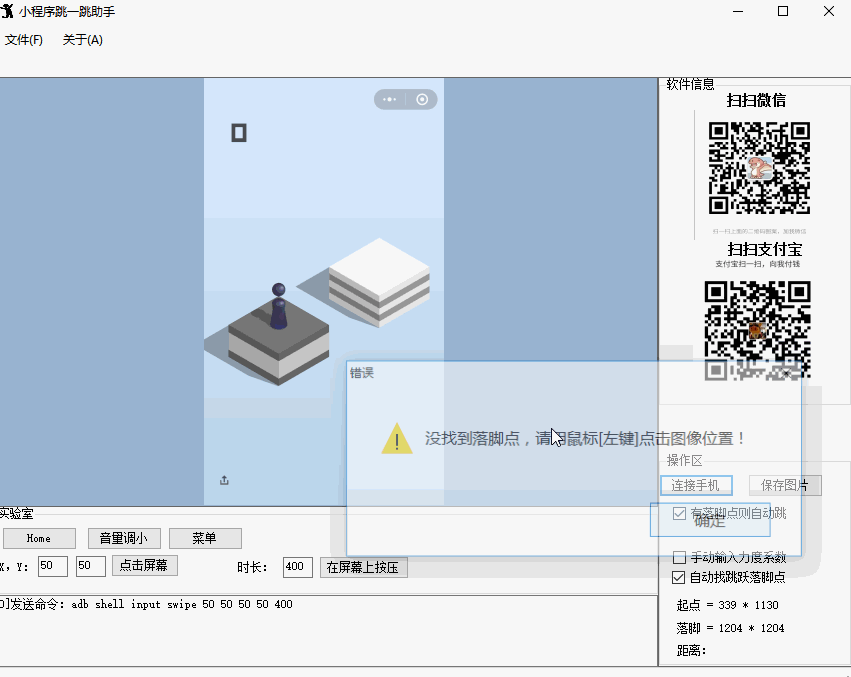Click the 音量调小 button

point(124,538)
